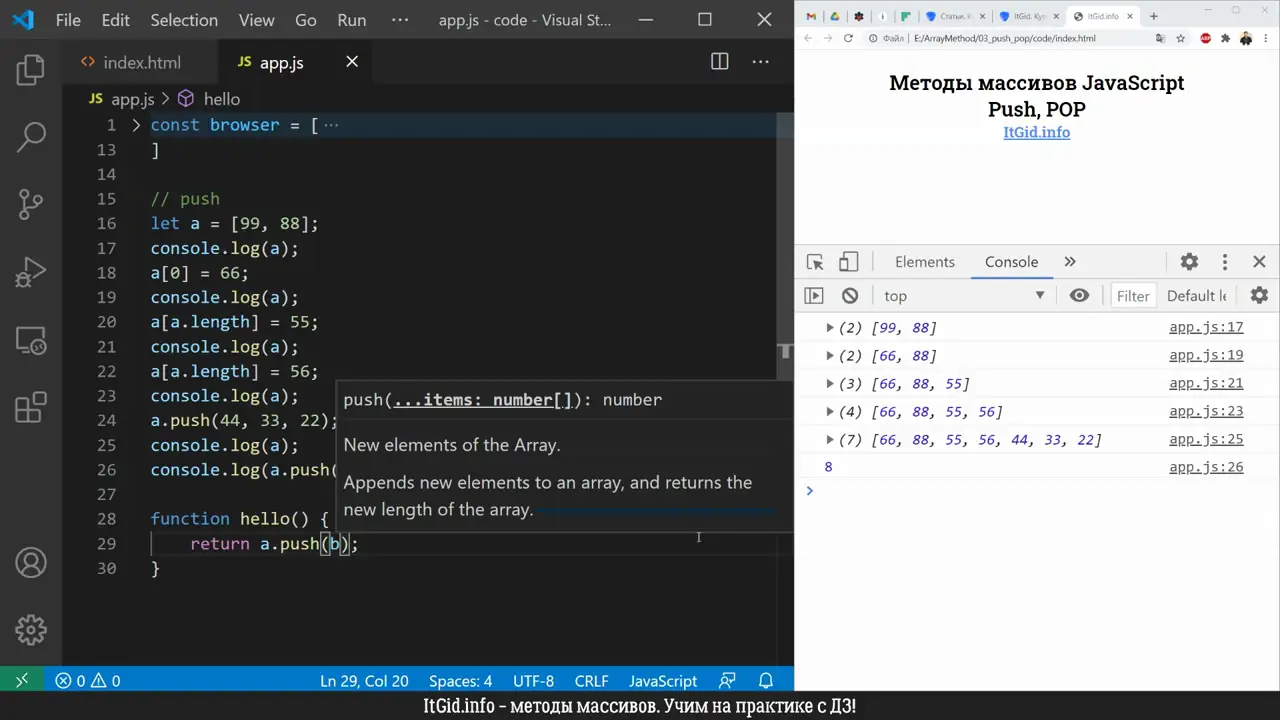This screenshot has width=1280, height=720.
Task: Open source link app.js:25
Action: 1205,440
